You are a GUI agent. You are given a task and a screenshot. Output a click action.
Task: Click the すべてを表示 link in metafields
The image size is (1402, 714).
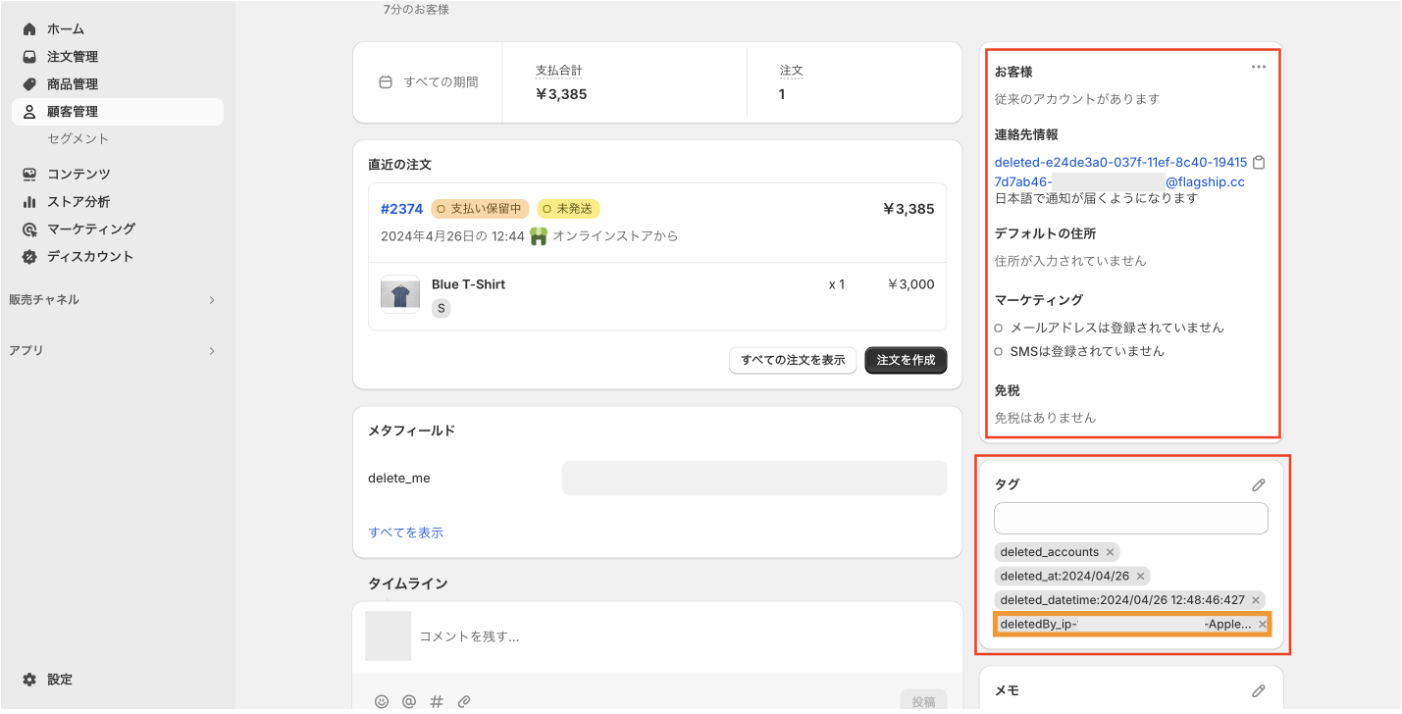click(x=406, y=533)
